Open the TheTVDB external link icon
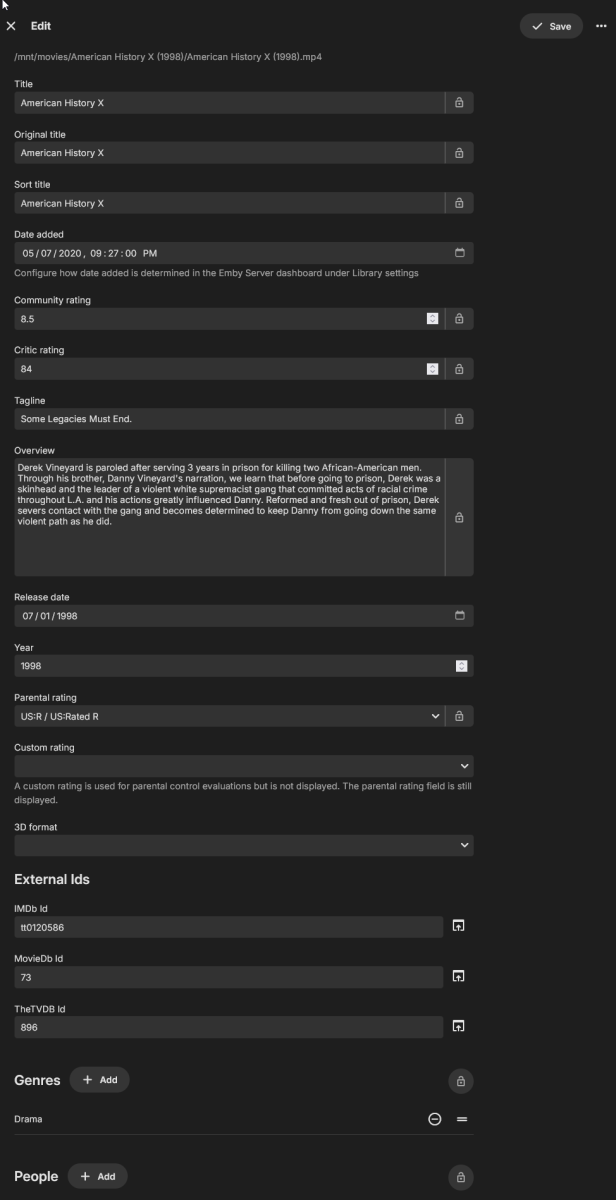Image resolution: width=616 pixels, height=1200 pixels. click(x=460, y=1027)
